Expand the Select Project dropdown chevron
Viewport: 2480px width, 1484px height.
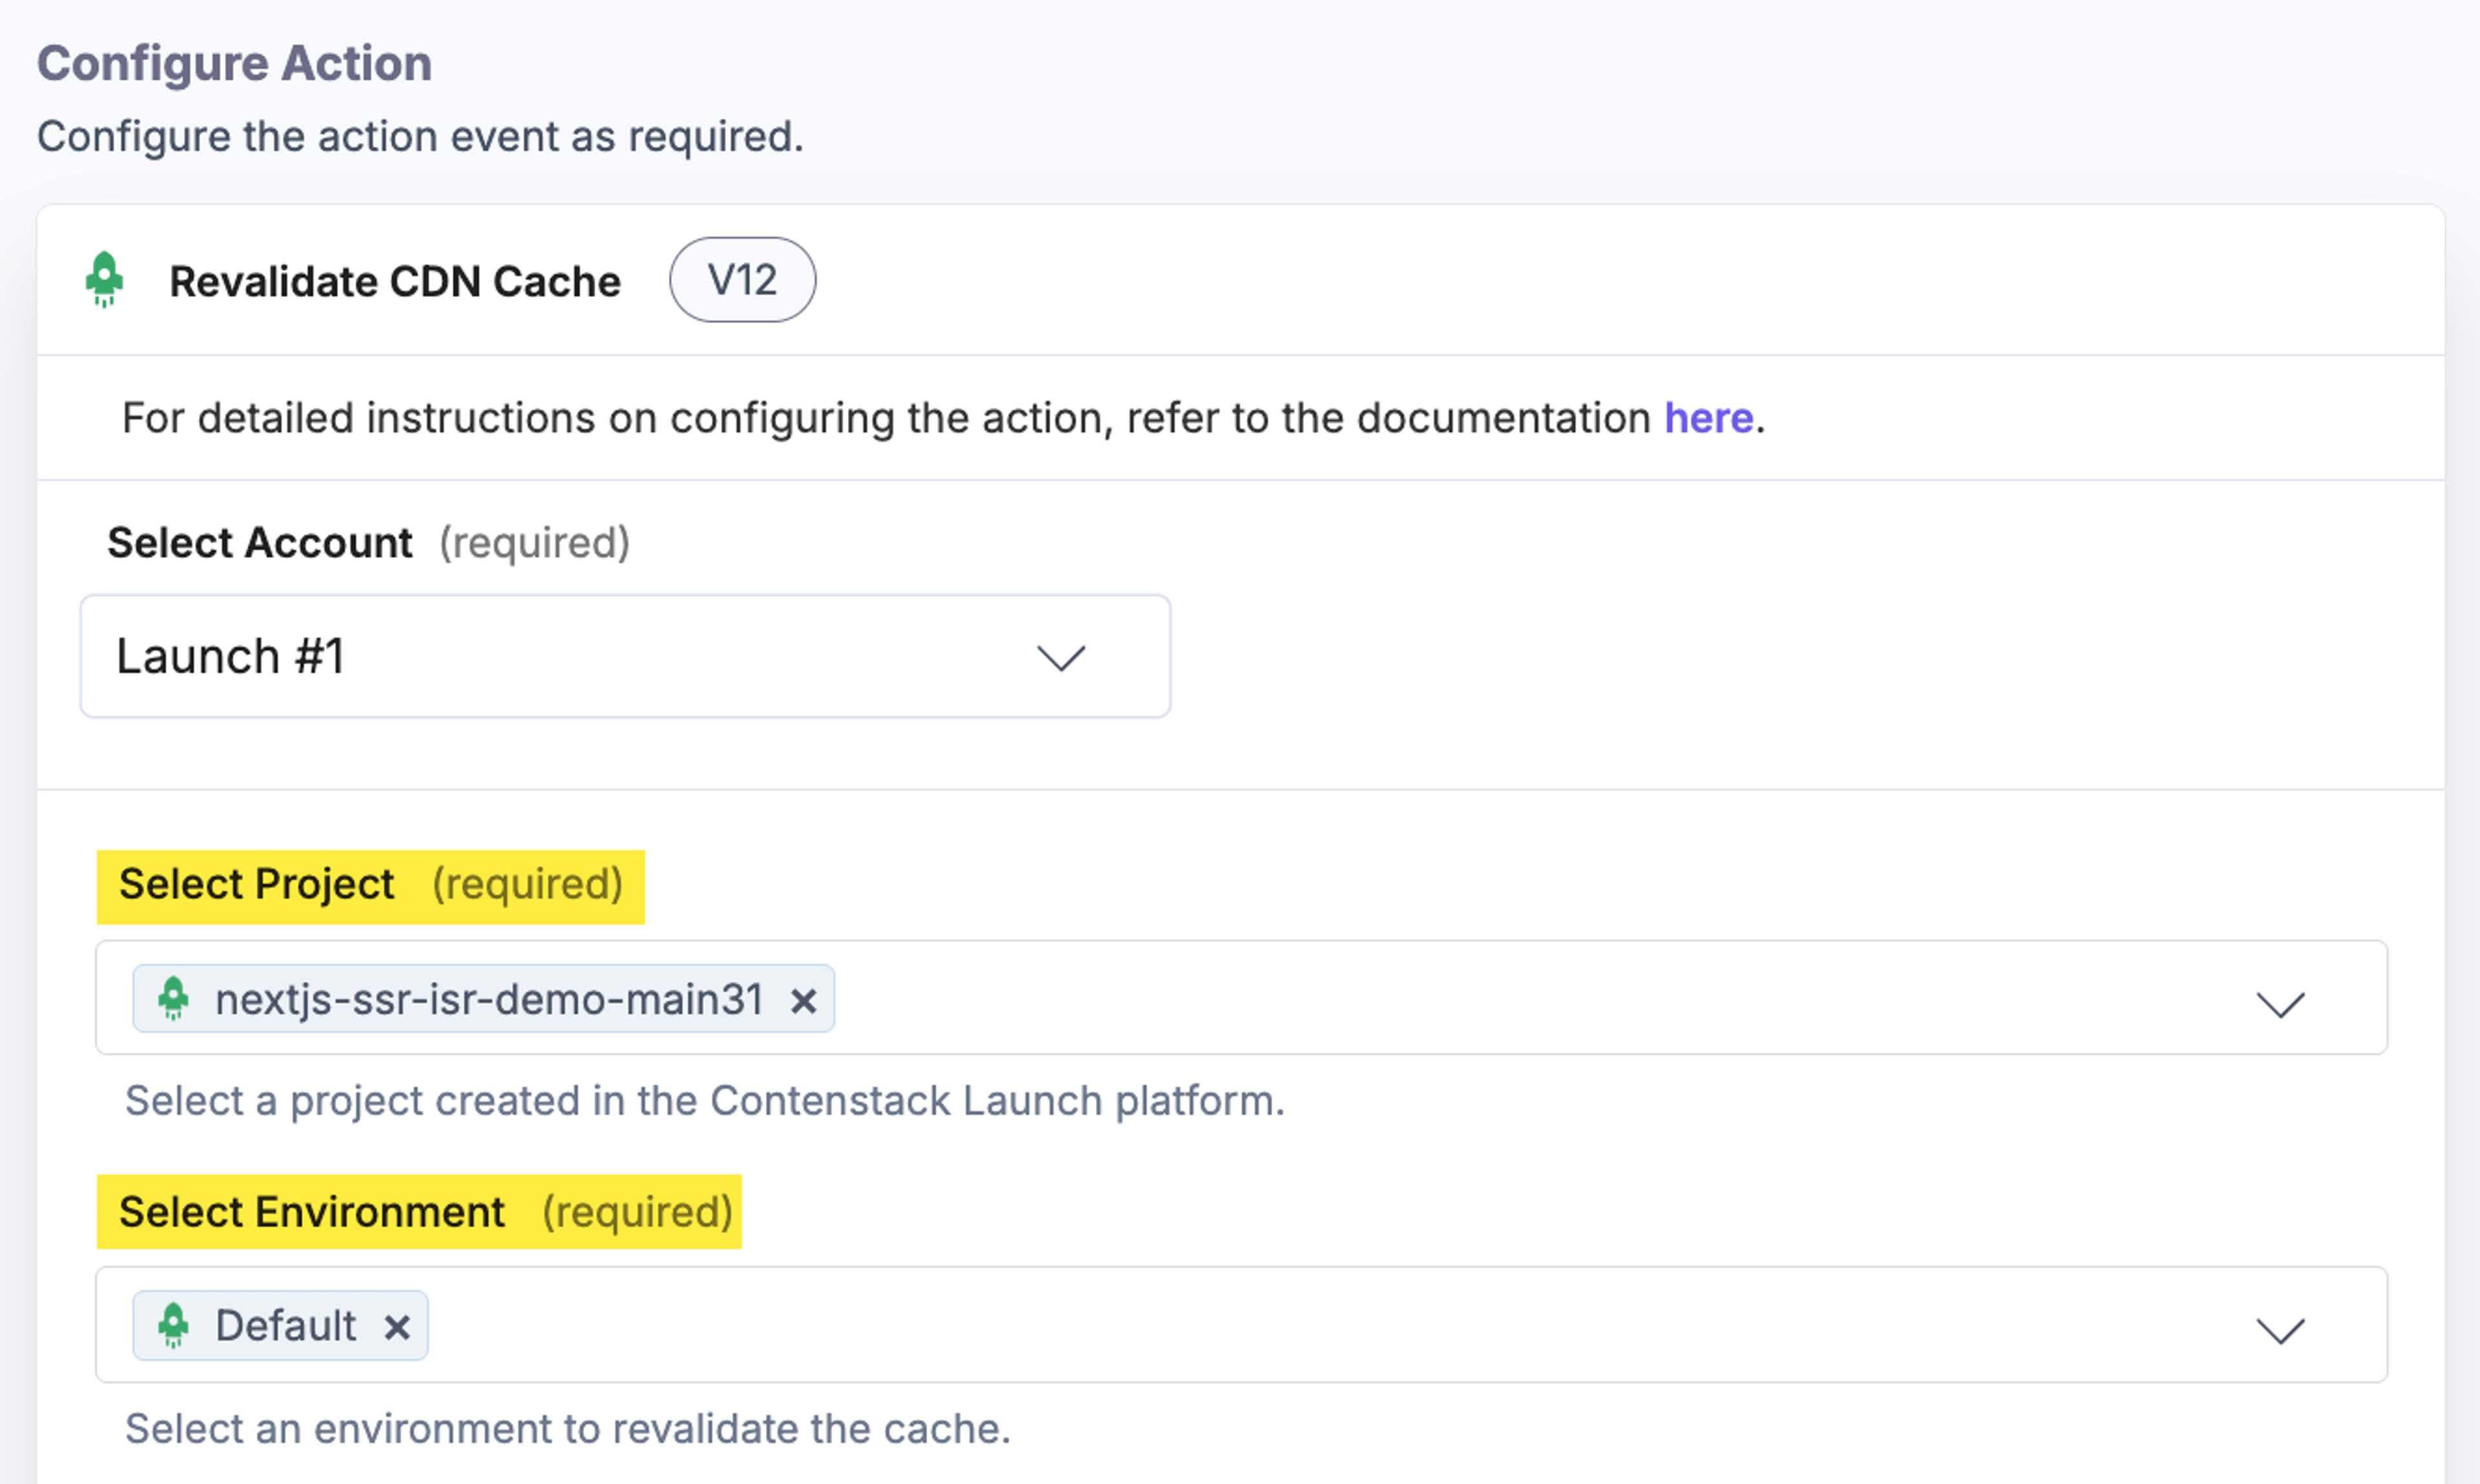[2280, 1003]
